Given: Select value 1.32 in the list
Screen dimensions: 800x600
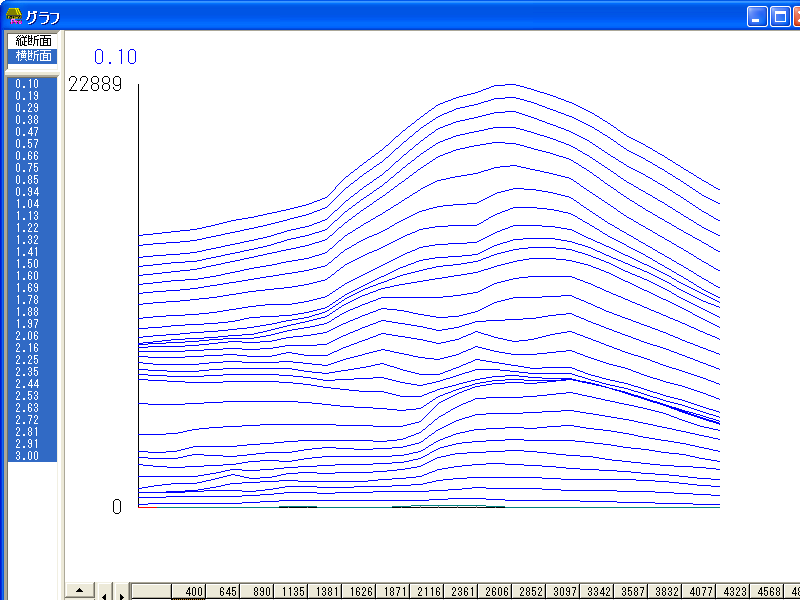Looking at the screenshot, I should (x=33, y=240).
